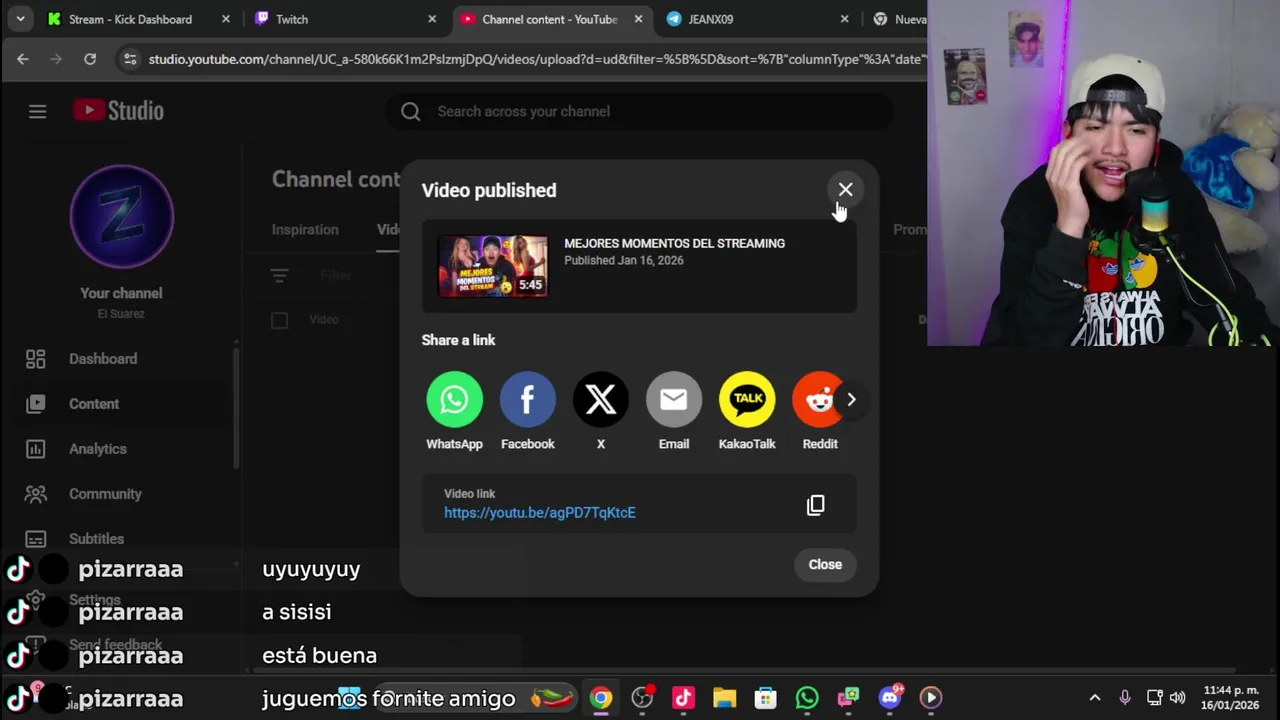The width and height of the screenshot is (1280, 720).
Task: Go back in the browser
Action: [x=23, y=59]
